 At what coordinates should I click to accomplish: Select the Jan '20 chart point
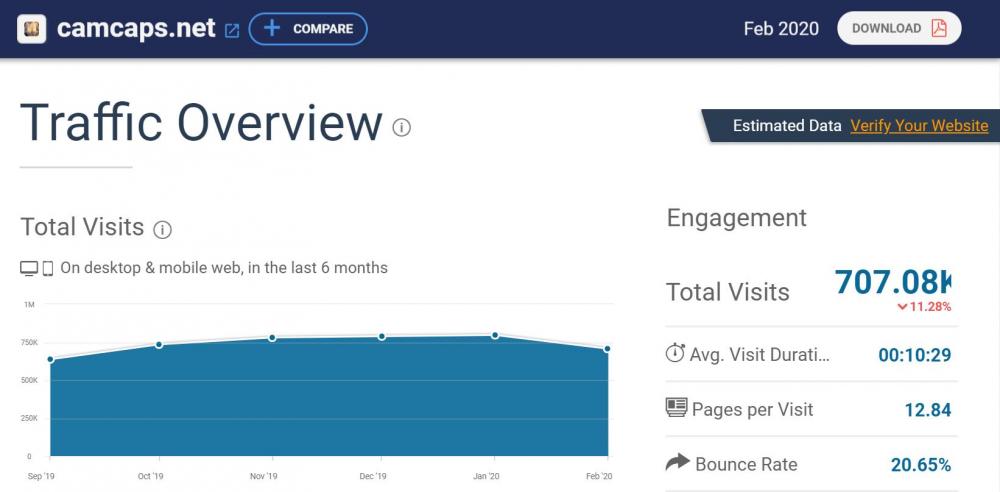pyautogui.click(x=495, y=335)
